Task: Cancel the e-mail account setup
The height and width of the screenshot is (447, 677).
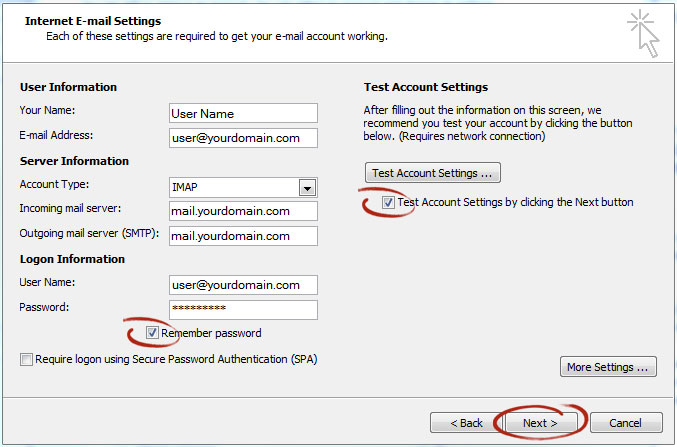Action: click(x=626, y=423)
